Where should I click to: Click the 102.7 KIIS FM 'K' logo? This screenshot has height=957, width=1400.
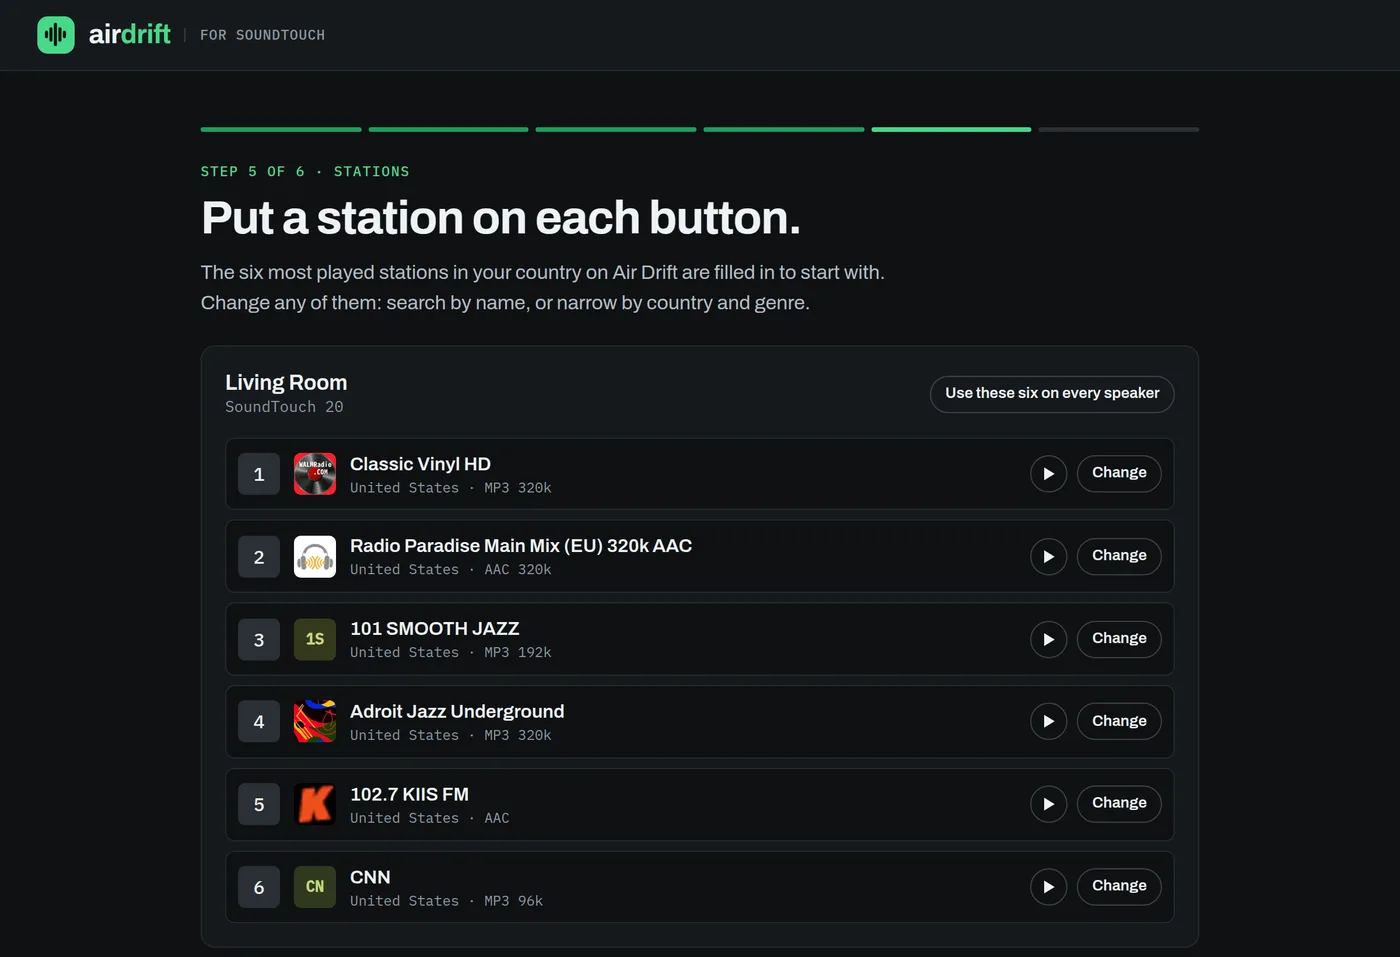tap(315, 804)
